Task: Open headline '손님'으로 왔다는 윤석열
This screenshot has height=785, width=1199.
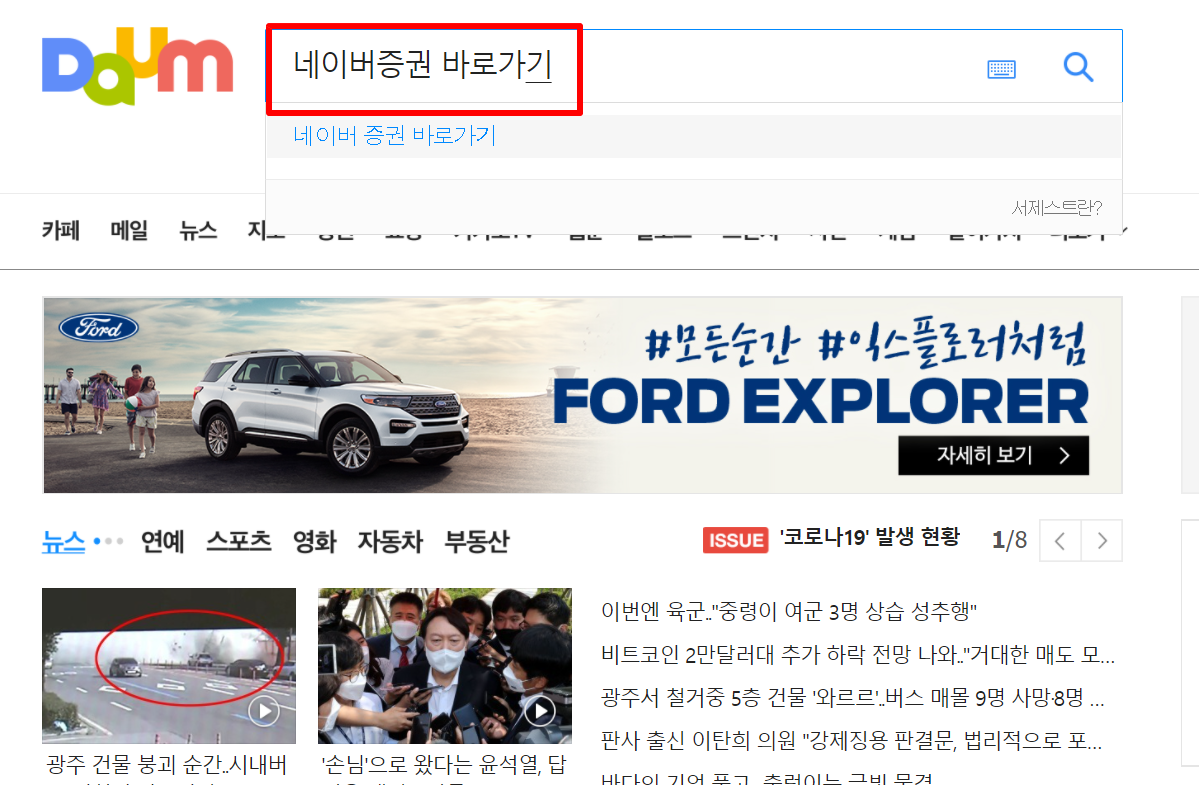Action: (x=444, y=764)
